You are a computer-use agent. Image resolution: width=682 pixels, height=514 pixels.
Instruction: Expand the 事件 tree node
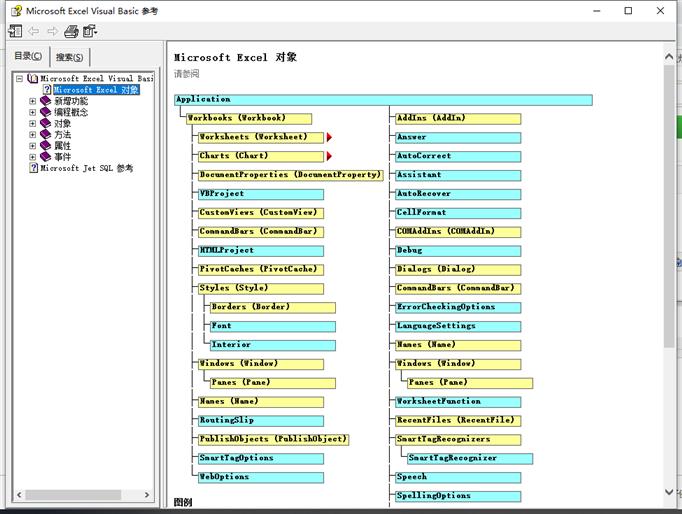[x=33, y=157]
